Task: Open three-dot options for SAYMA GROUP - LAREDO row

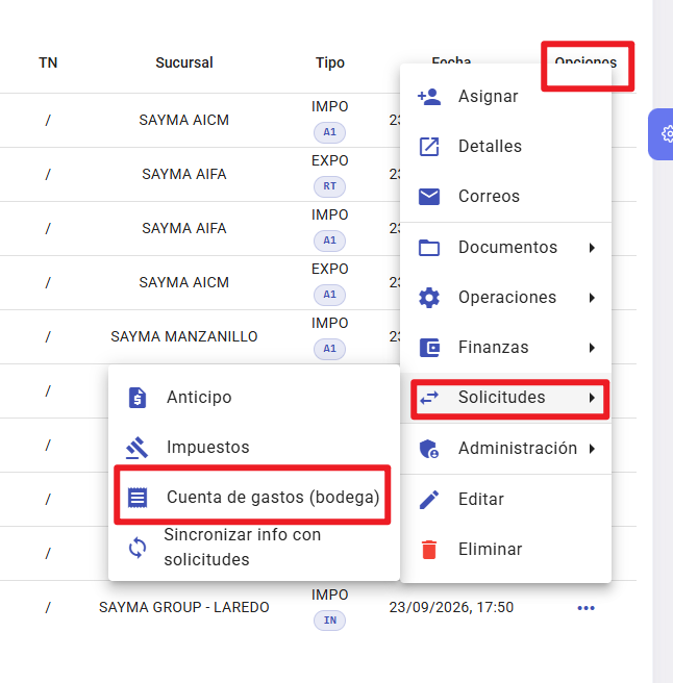Action: (586, 608)
